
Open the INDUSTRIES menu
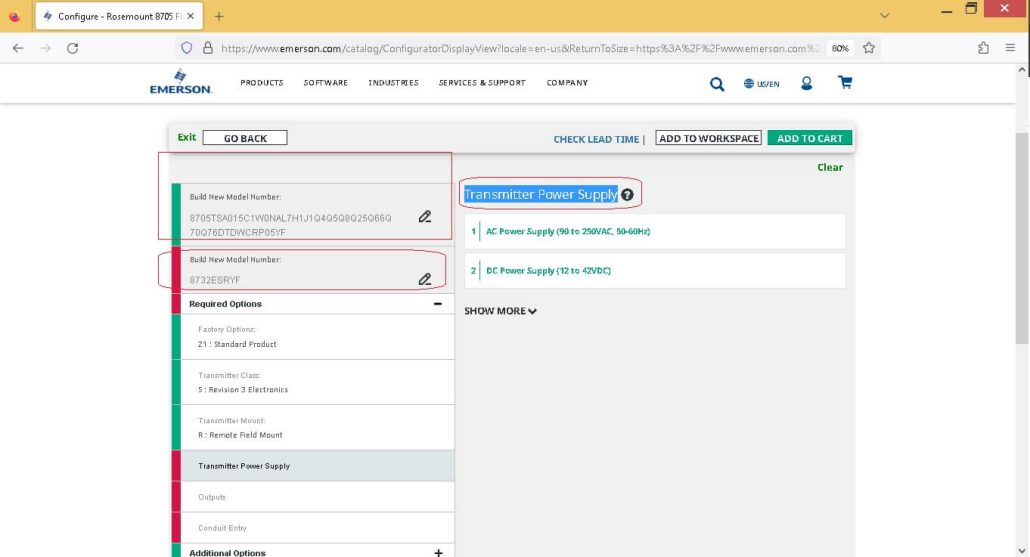click(x=393, y=83)
